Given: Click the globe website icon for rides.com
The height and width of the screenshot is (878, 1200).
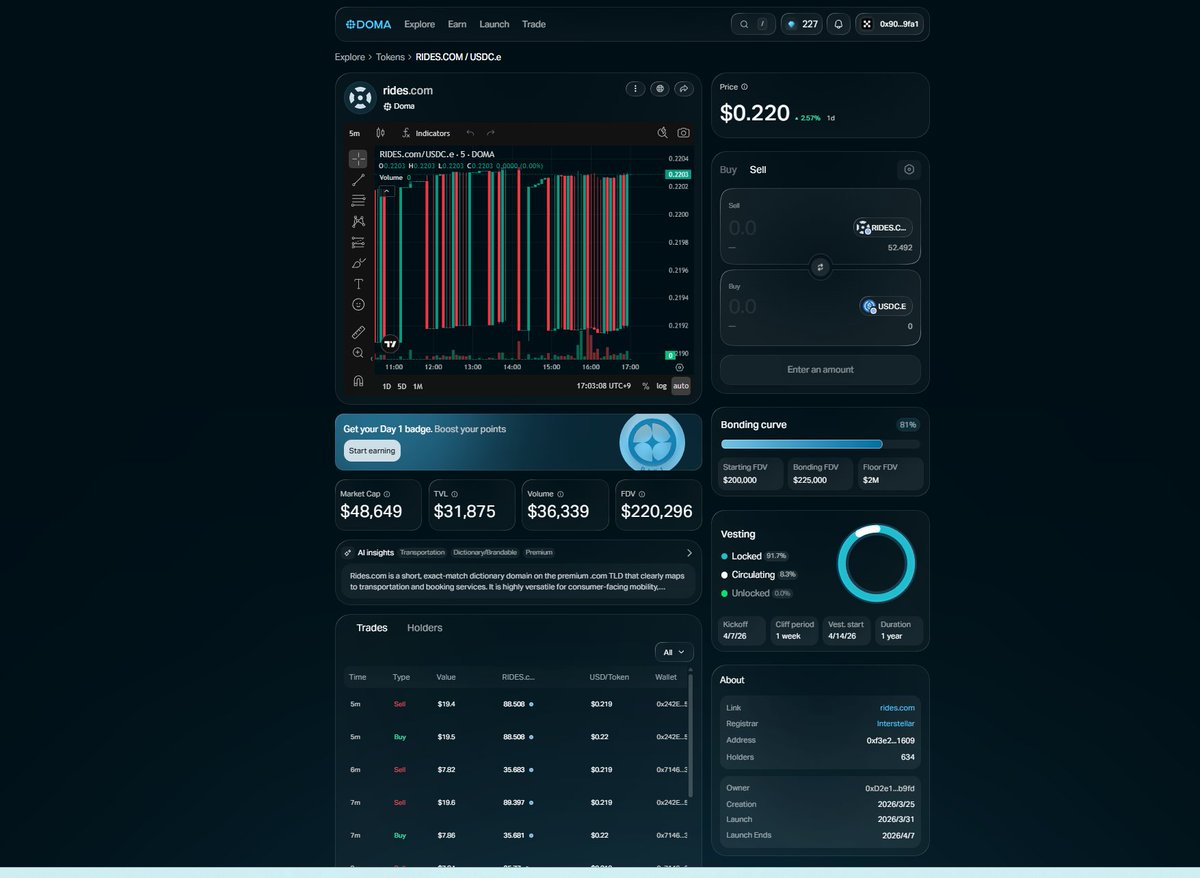Looking at the screenshot, I should pos(659,89).
